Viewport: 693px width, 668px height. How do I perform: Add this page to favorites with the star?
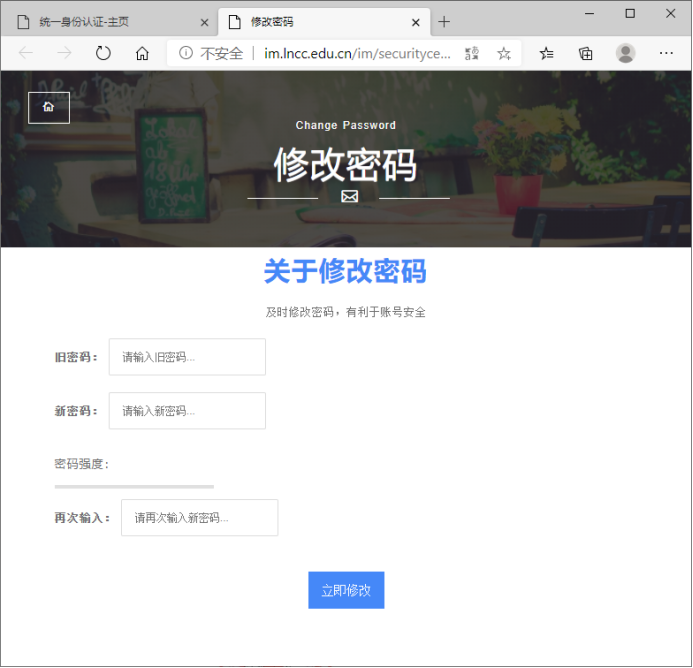[x=504, y=53]
